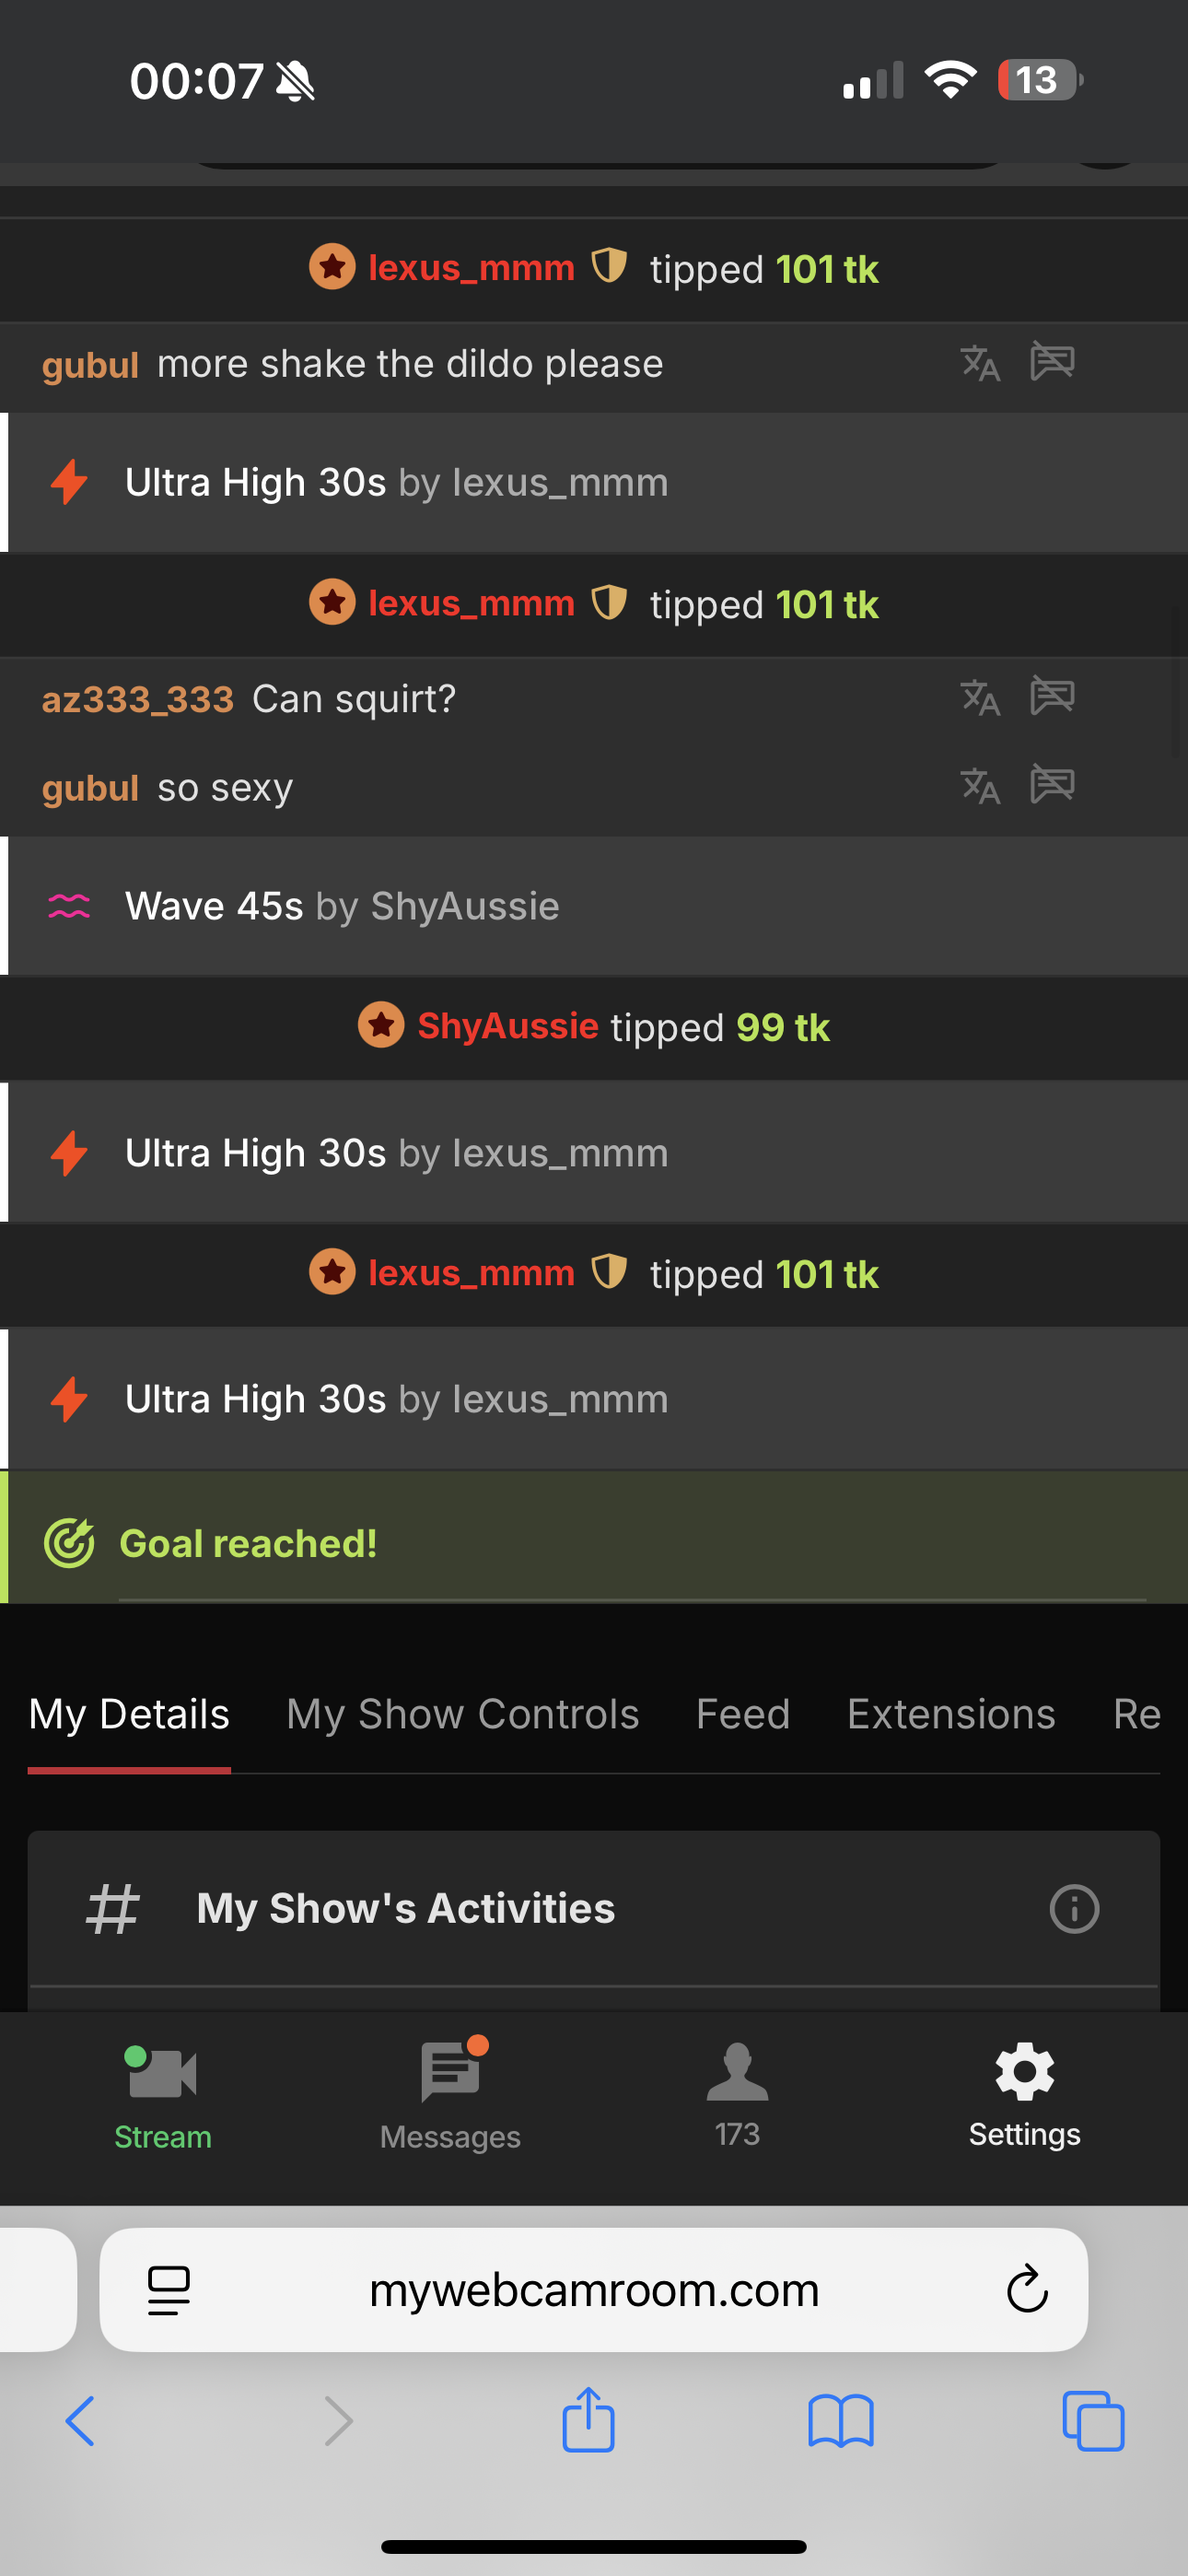
Task: Open Safari share sheet
Action: 588,2421
